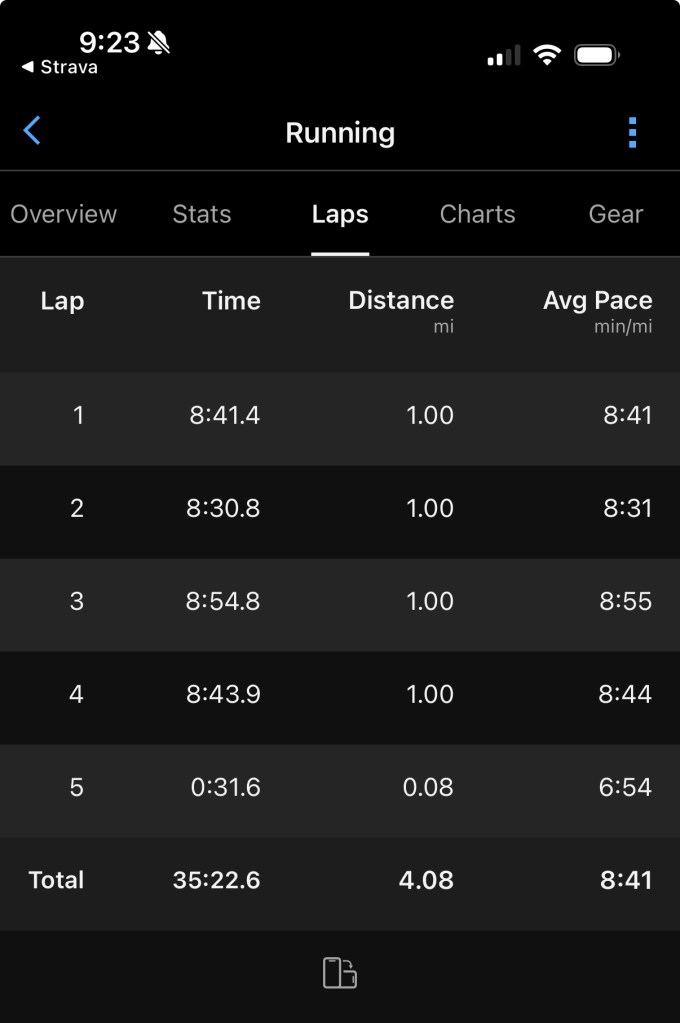Open the Stats tab
This screenshot has width=680, height=1023.
(x=202, y=214)
